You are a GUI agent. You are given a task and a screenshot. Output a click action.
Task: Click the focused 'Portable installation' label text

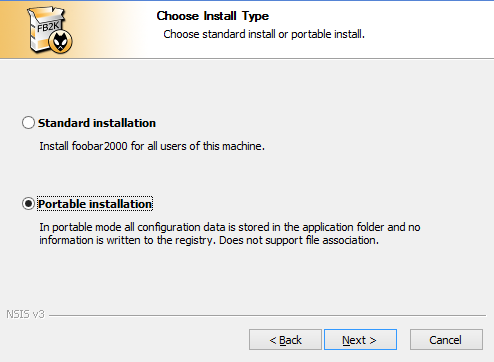click(x=95, y=204)
